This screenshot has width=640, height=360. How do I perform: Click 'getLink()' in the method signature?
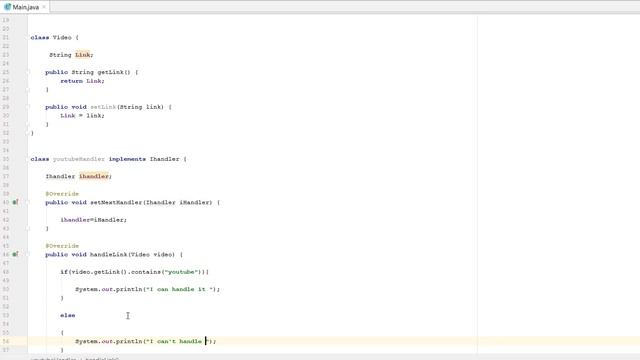tap(114, 72)
